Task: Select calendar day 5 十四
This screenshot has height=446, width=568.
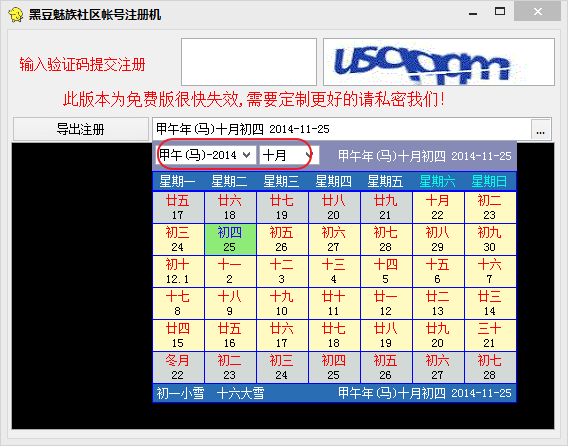Action: point(386,271)
